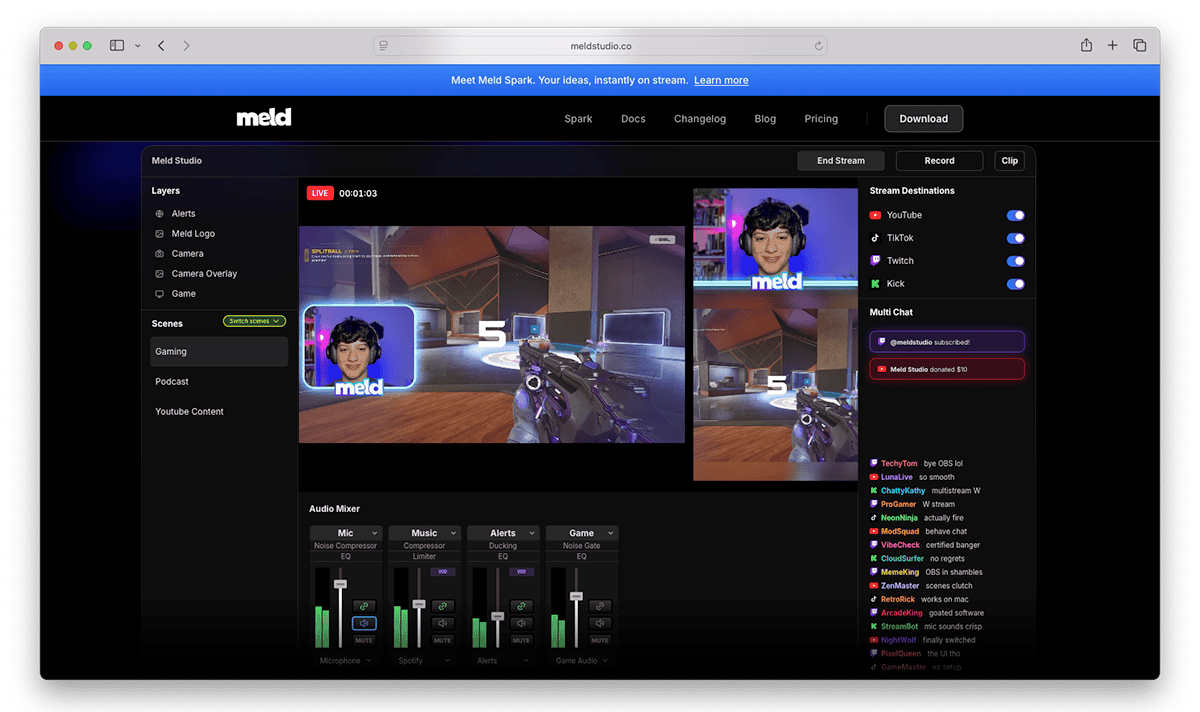1200x712 pixels.
Task: Click the link icon on the Game channel
Action: coord(600,606)
